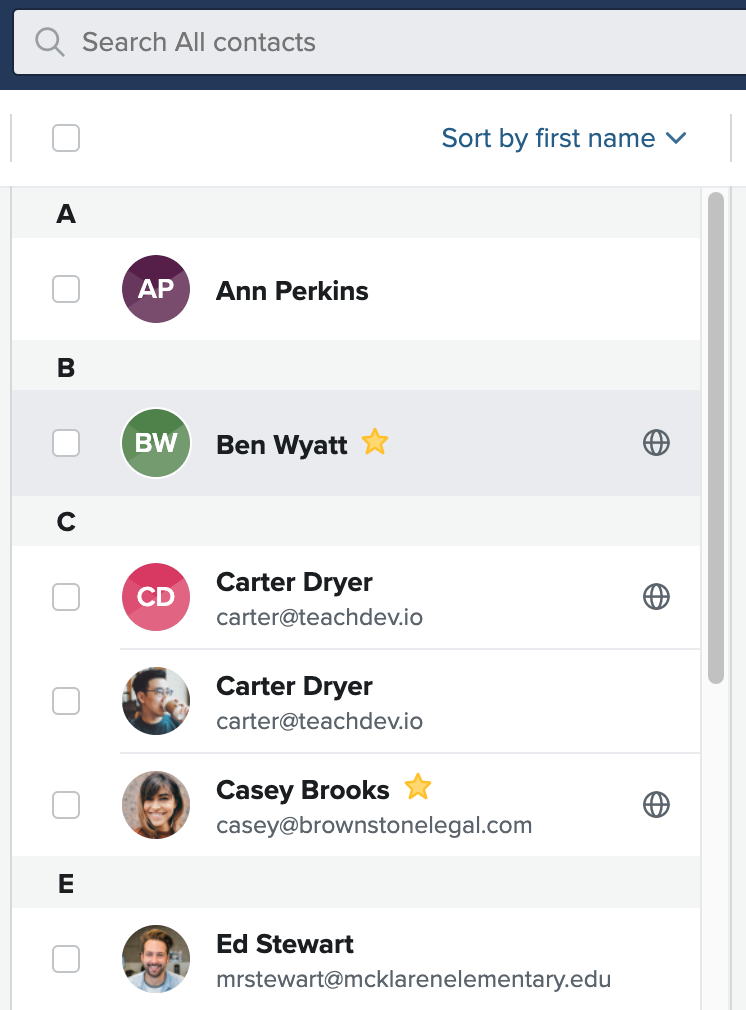Click the star next to Ben Wyatt
The width and height of the screenshot is (746, 1010).
click(x=374, y=442)
